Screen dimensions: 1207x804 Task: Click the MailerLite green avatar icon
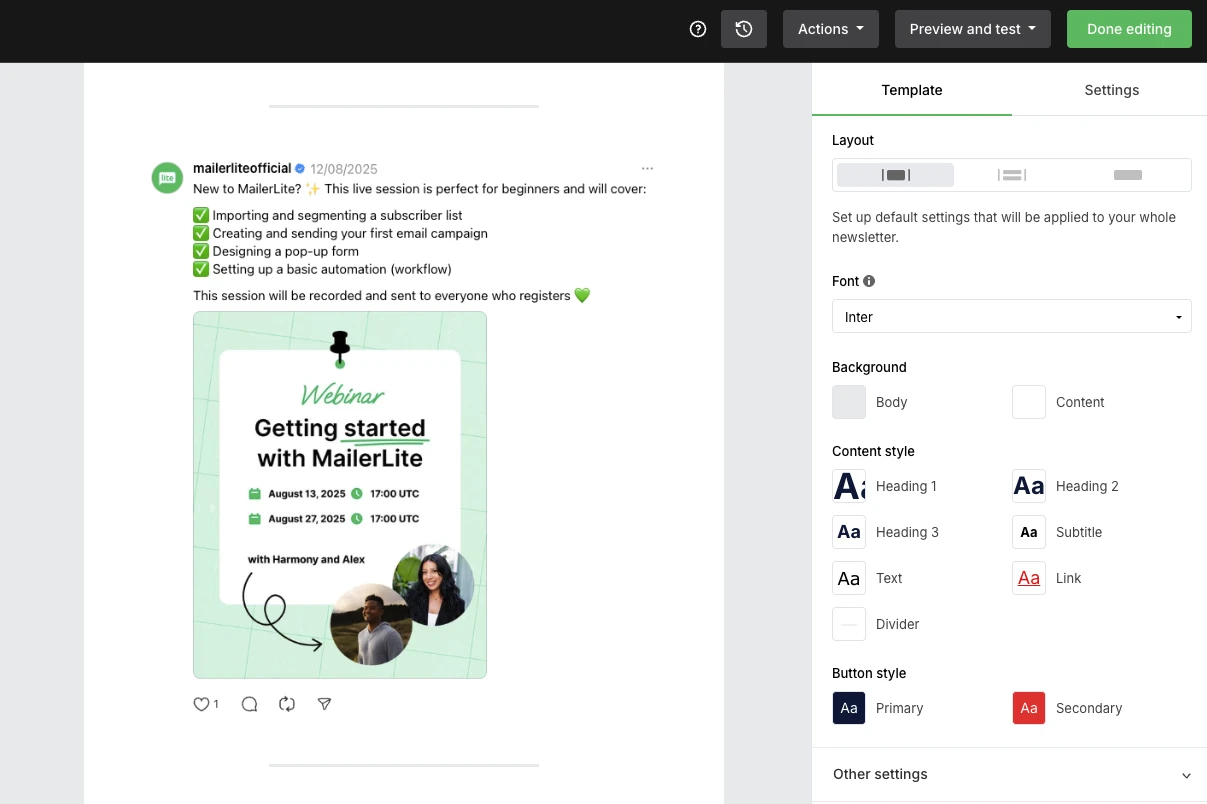click(x=167, y=178)
